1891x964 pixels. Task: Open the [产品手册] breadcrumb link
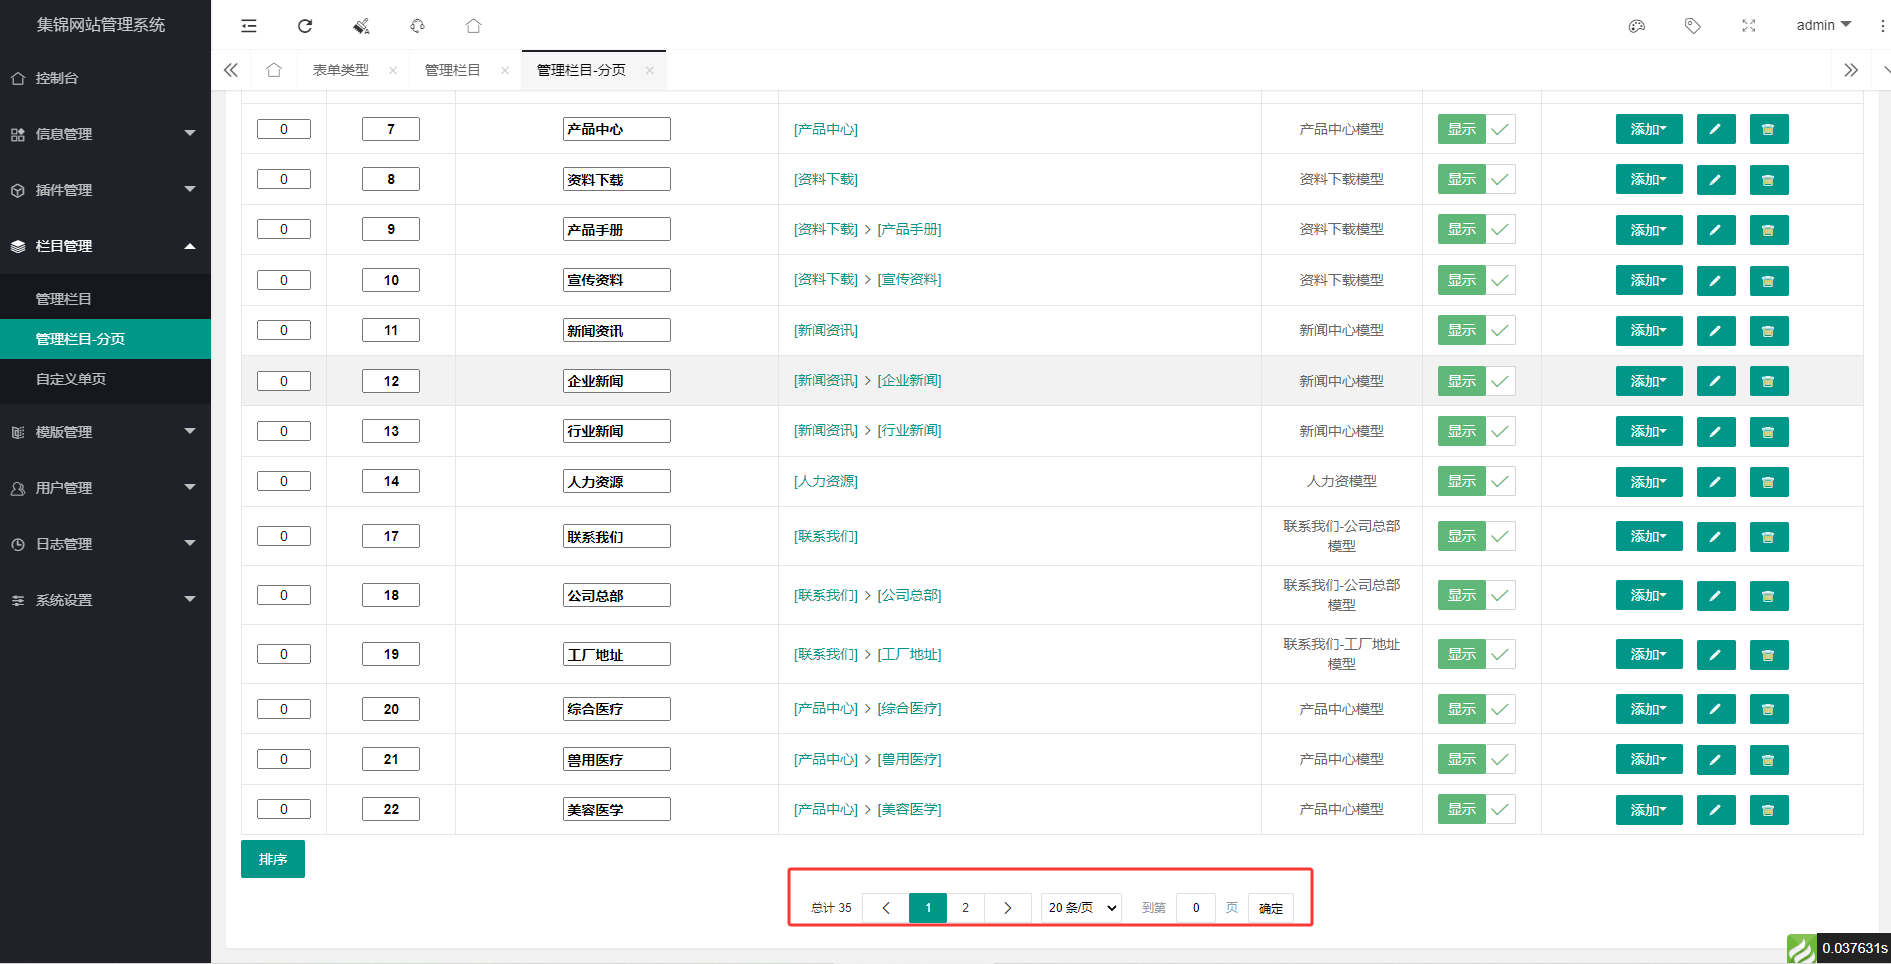click(x=910, y=229)
